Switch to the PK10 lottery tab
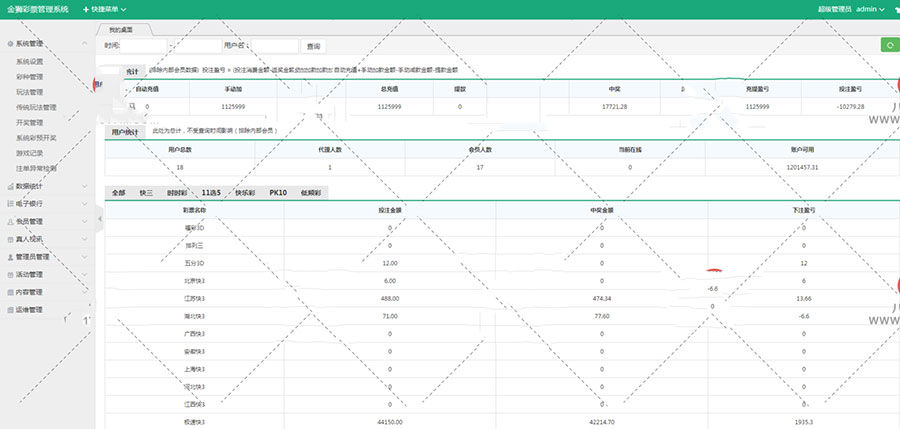This screenshot has height=429, width=900. pos(278,192)
